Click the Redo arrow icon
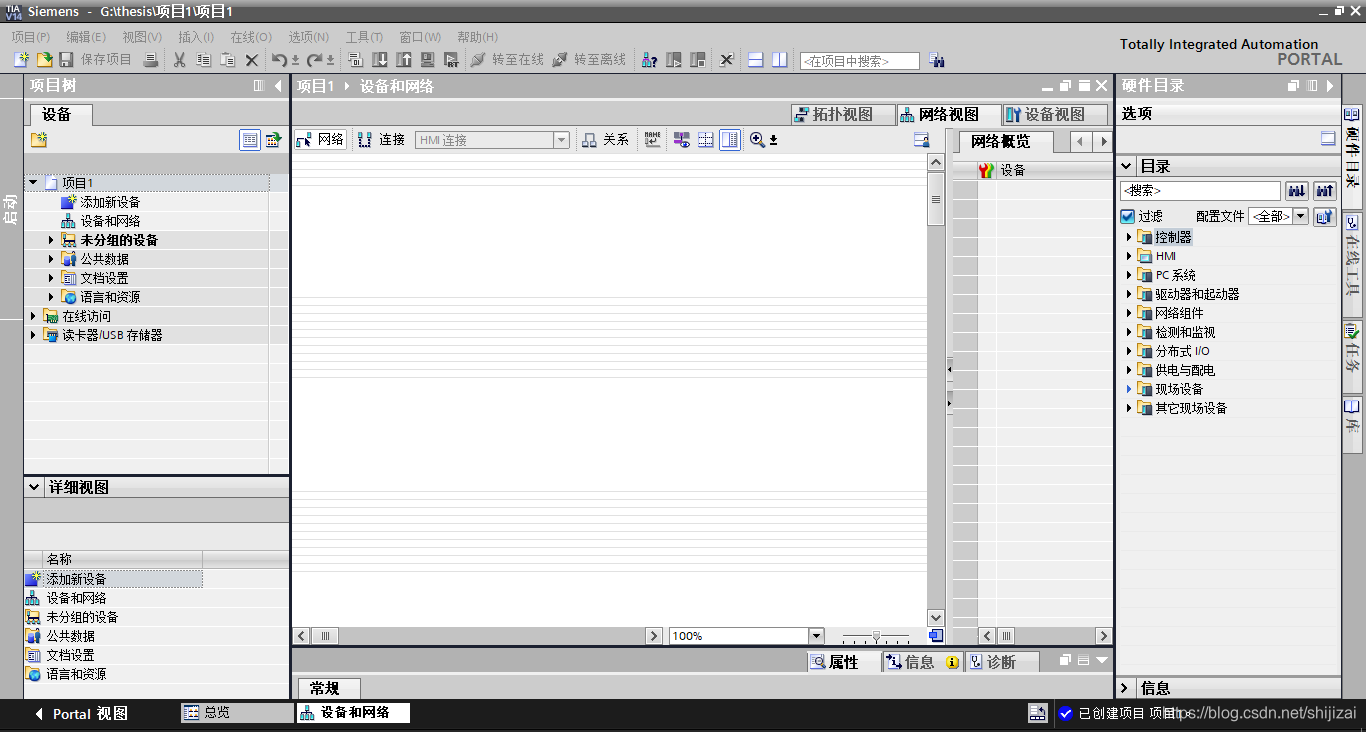1366x732 pixels. click(x=314, y=60)
